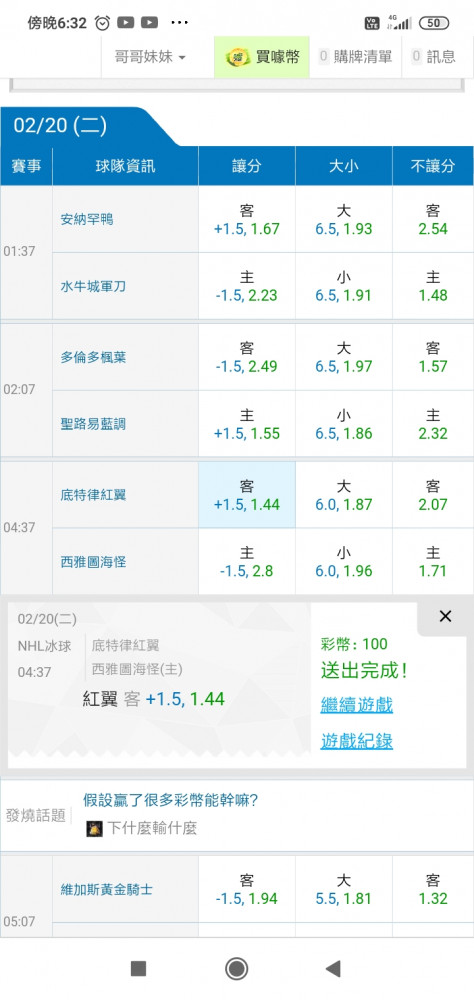Open the 購牌清單 tab
Image resolution: width=474 pixels, height=1000 pixels.
[355, 57]
